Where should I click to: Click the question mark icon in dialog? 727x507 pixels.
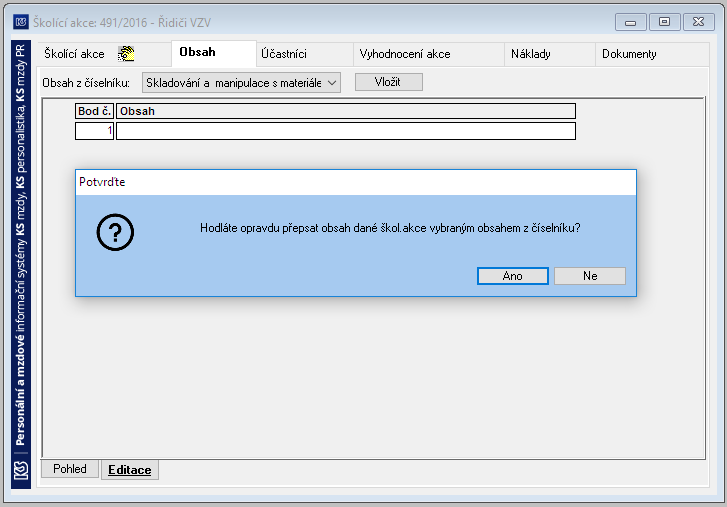coord(115,232)
